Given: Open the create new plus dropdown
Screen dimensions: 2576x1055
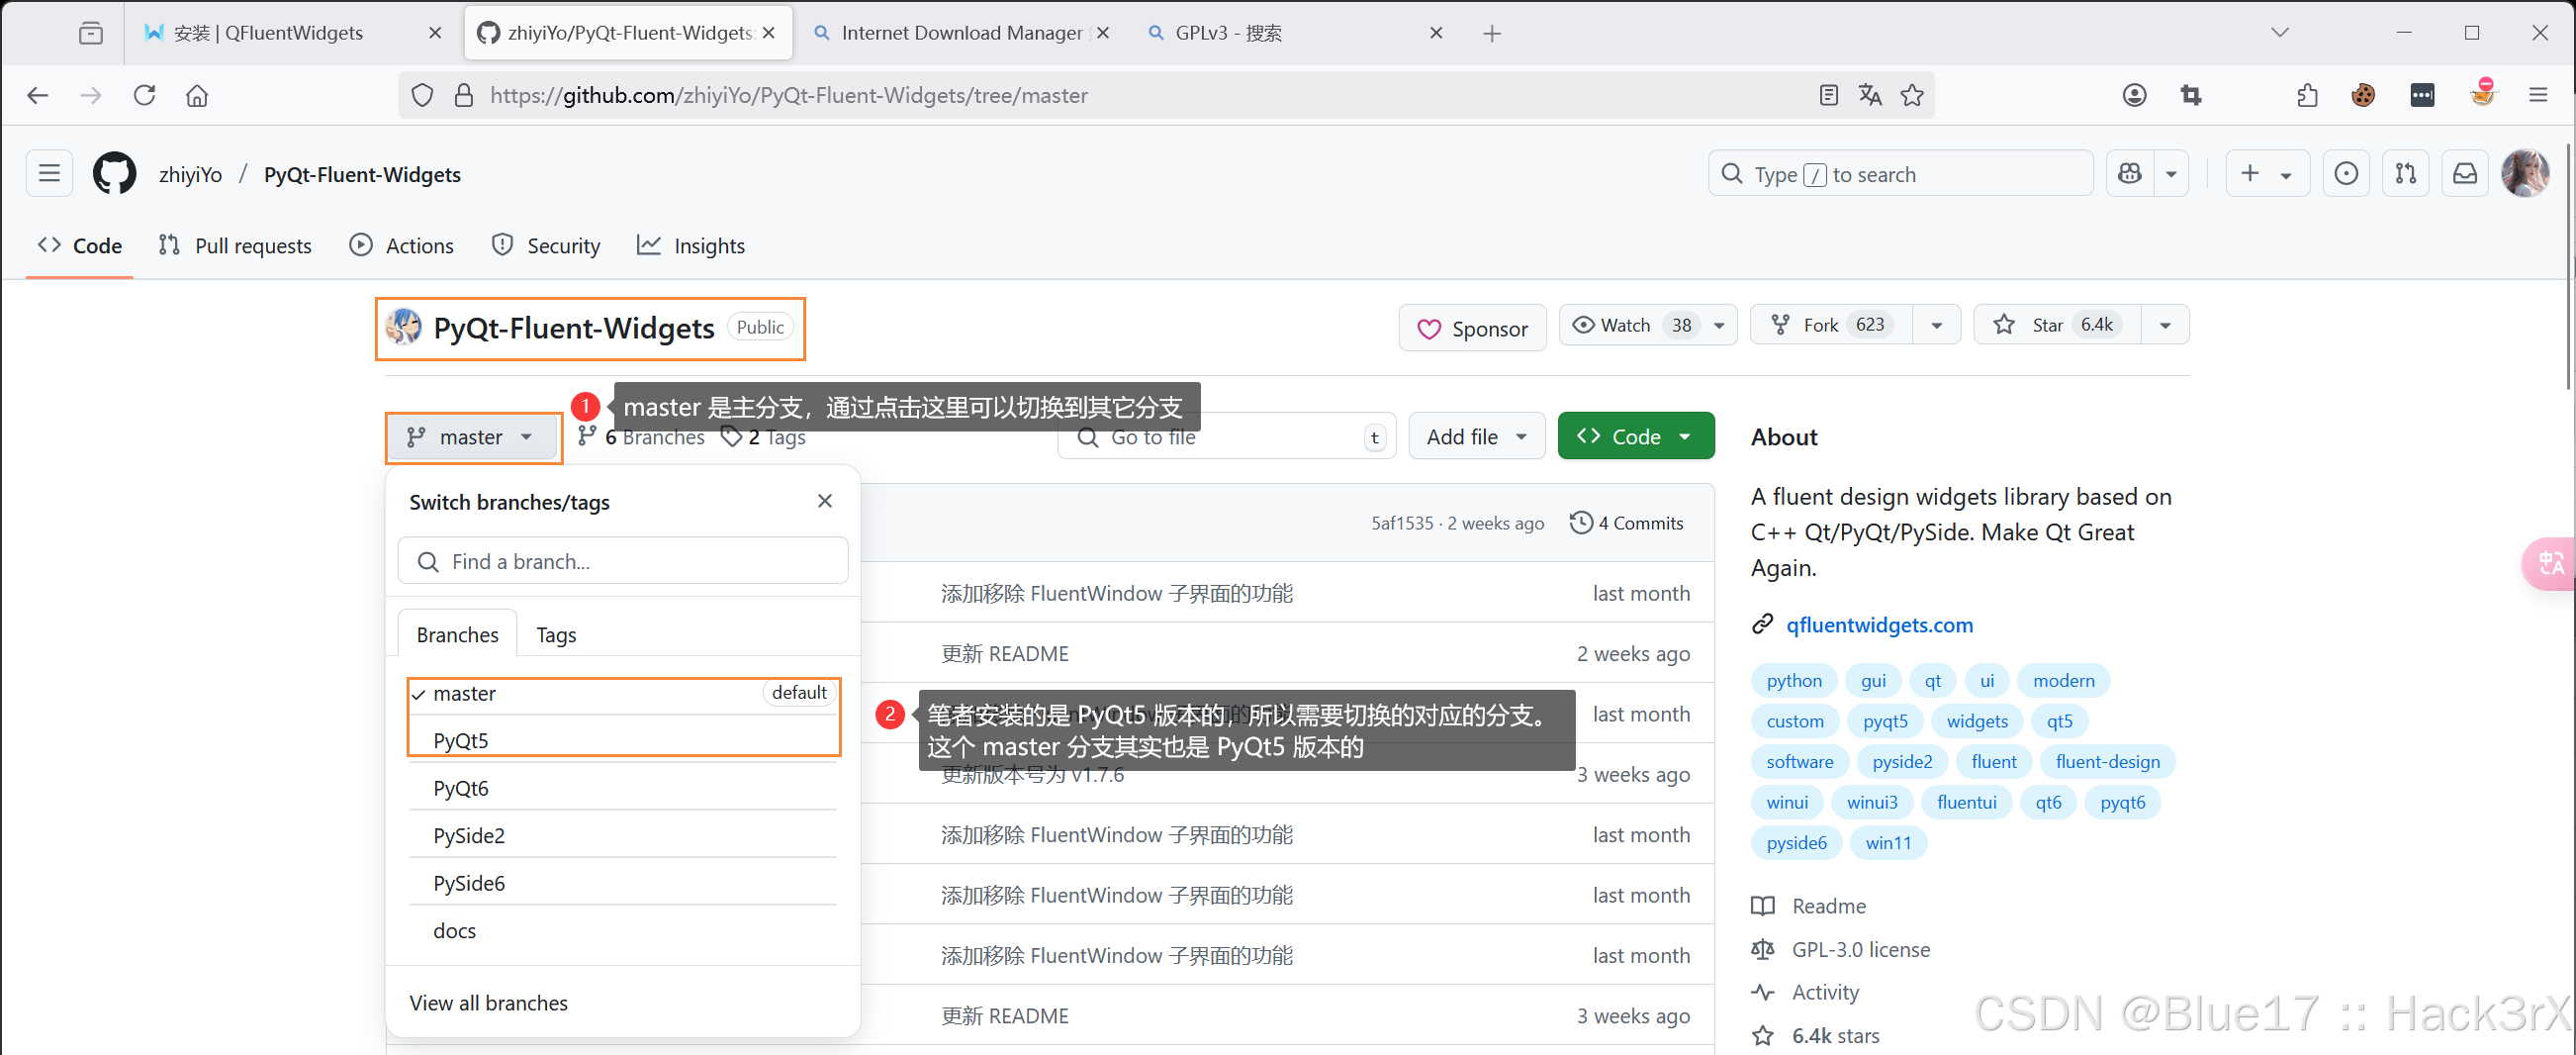Looking at the screenshot, I should [2267, 174].
